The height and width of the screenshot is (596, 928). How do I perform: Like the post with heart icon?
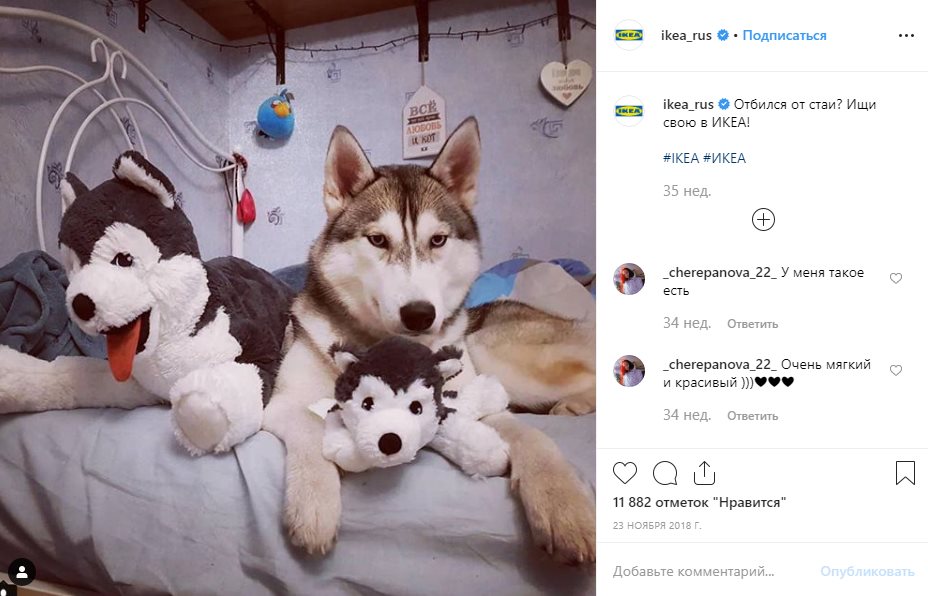pyautogui.click(x=625, y=472)
